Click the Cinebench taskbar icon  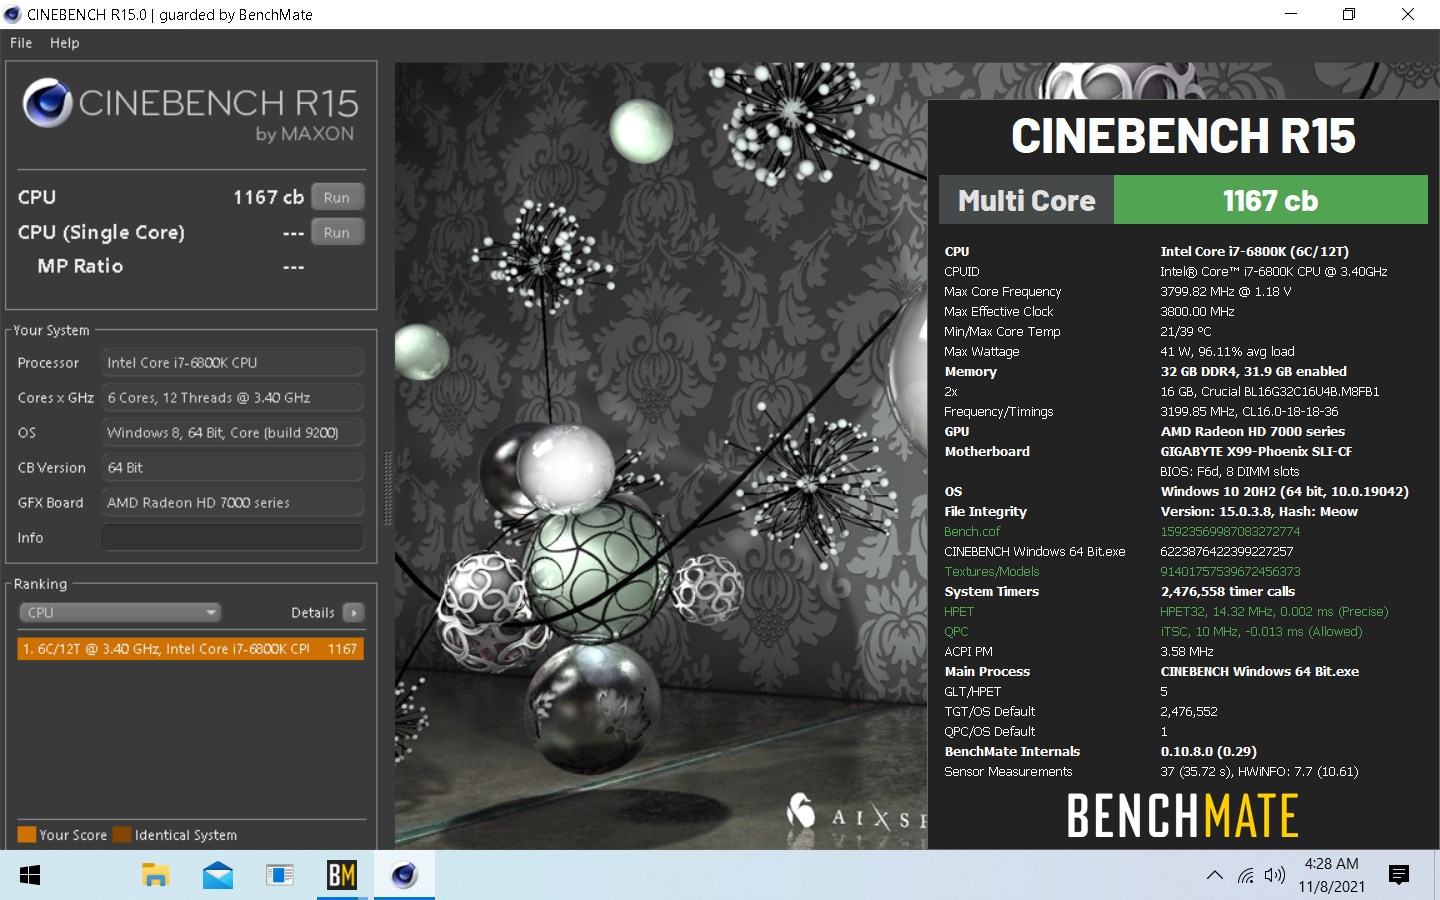(404, 876)
